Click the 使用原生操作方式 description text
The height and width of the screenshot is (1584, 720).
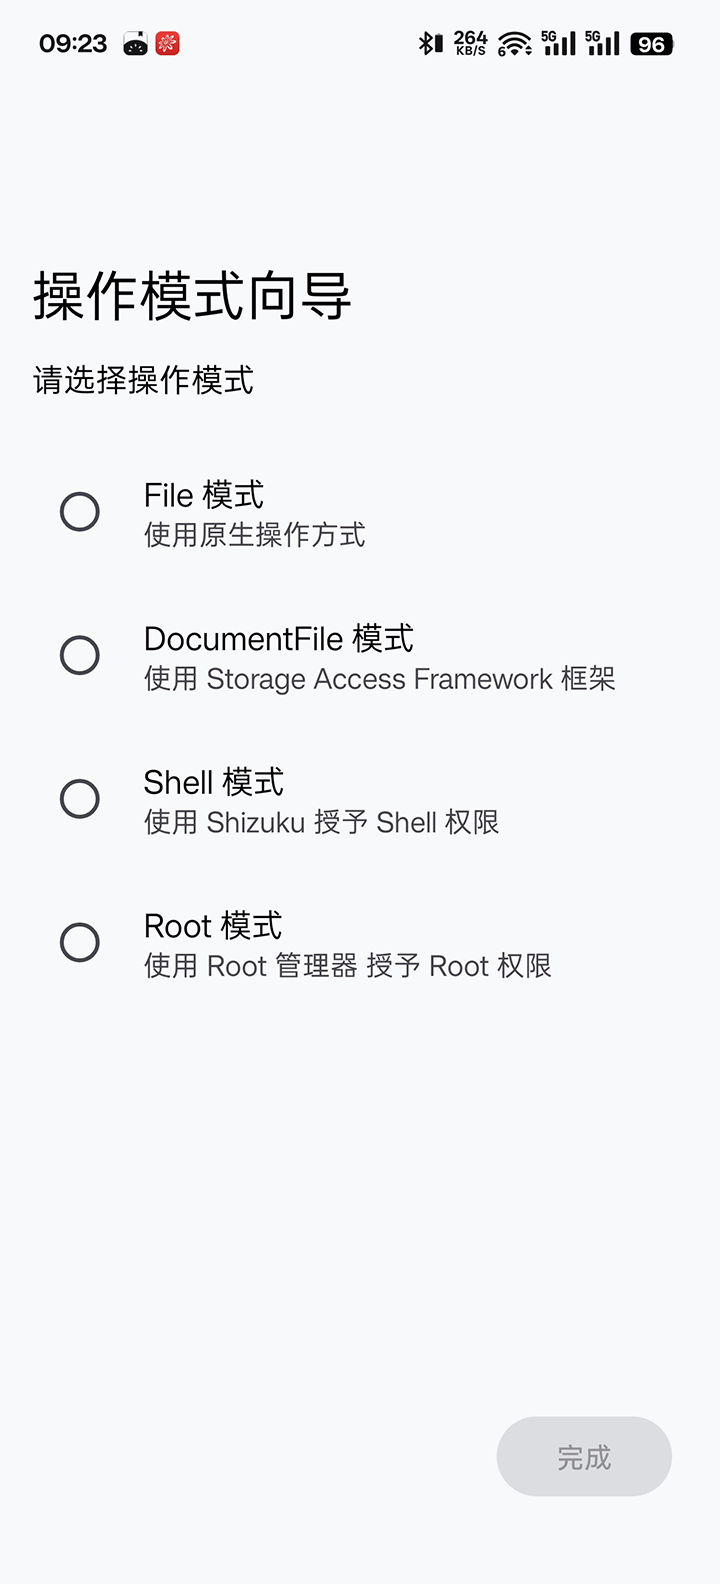point(254,535)
